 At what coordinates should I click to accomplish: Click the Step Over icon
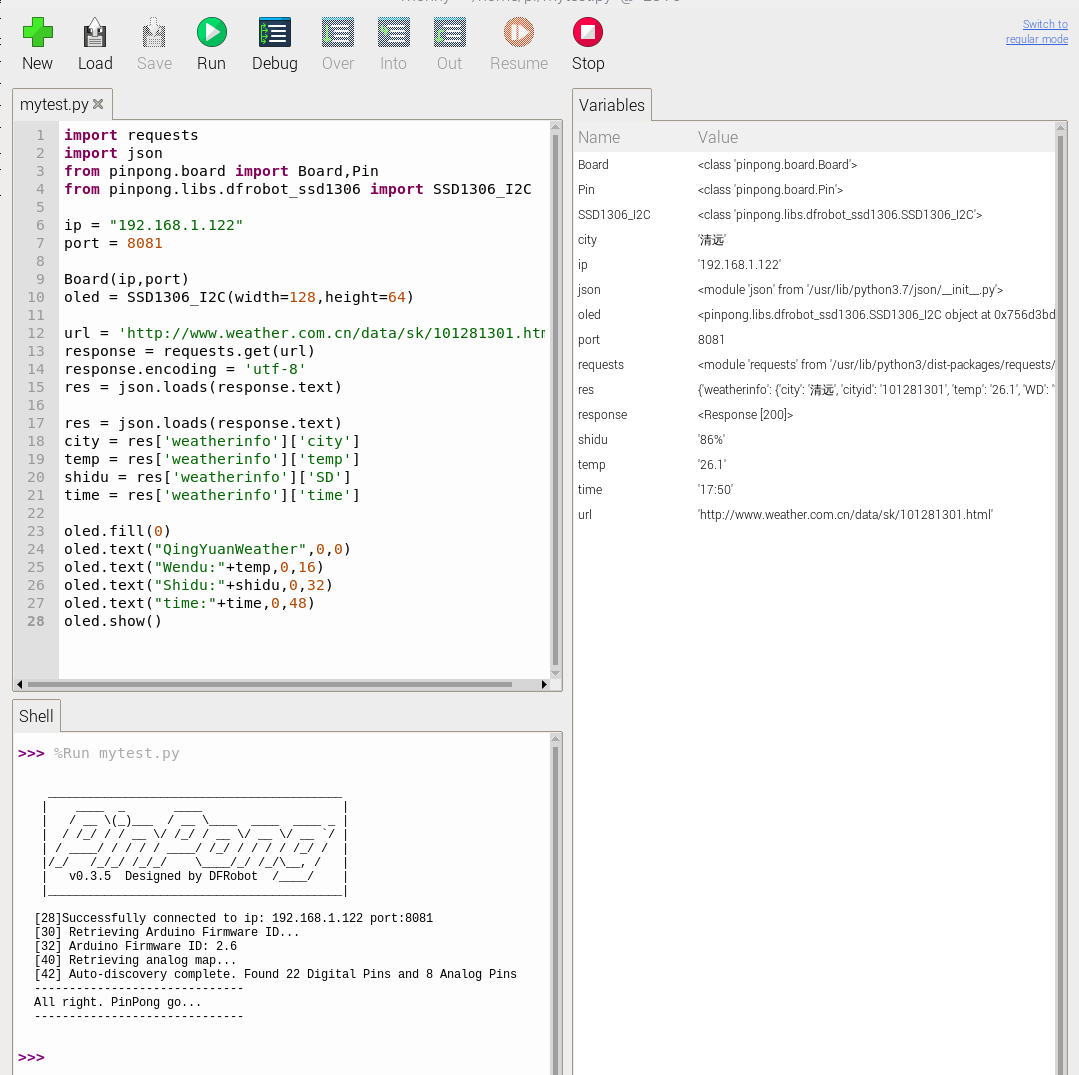(x=338, y=32)
